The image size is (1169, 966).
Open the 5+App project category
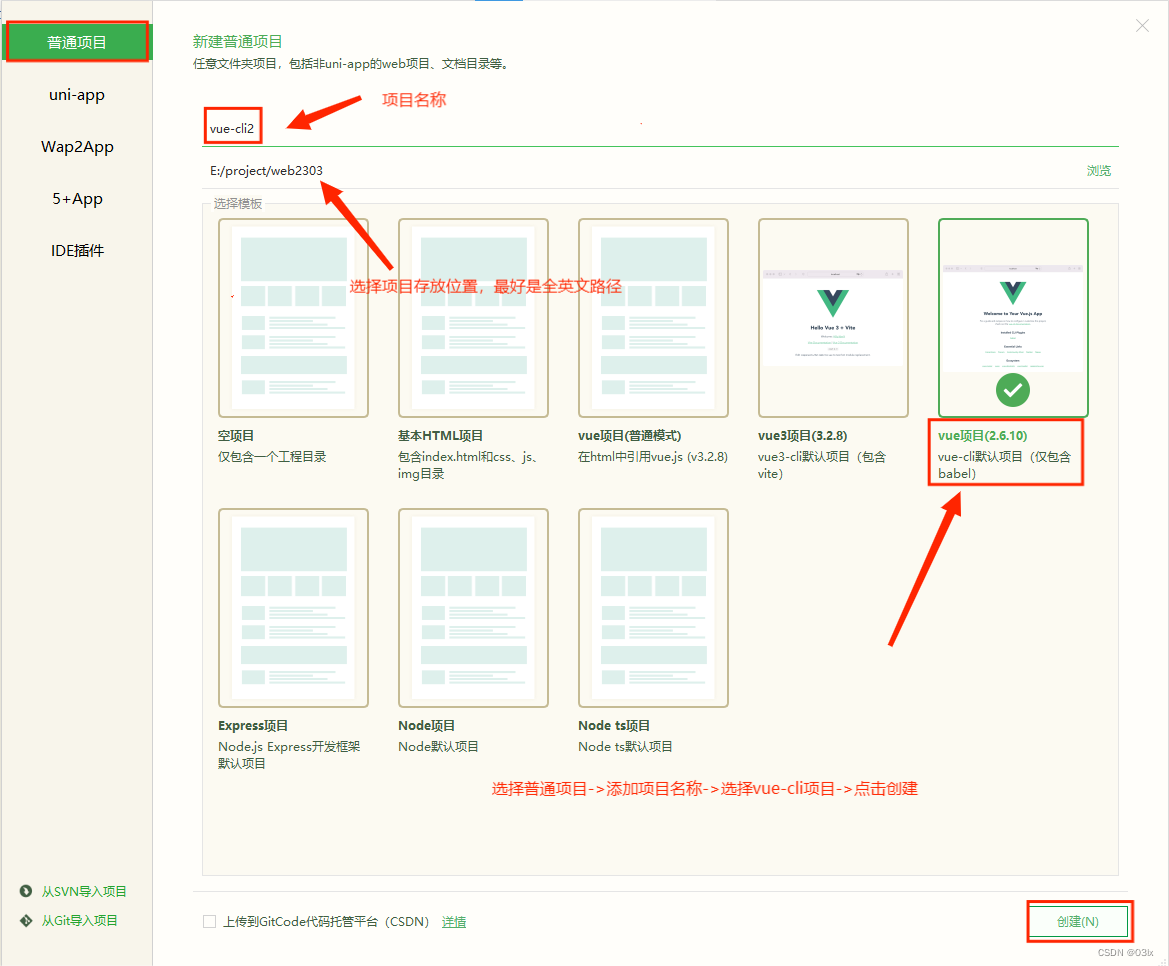tap(77, 198)
